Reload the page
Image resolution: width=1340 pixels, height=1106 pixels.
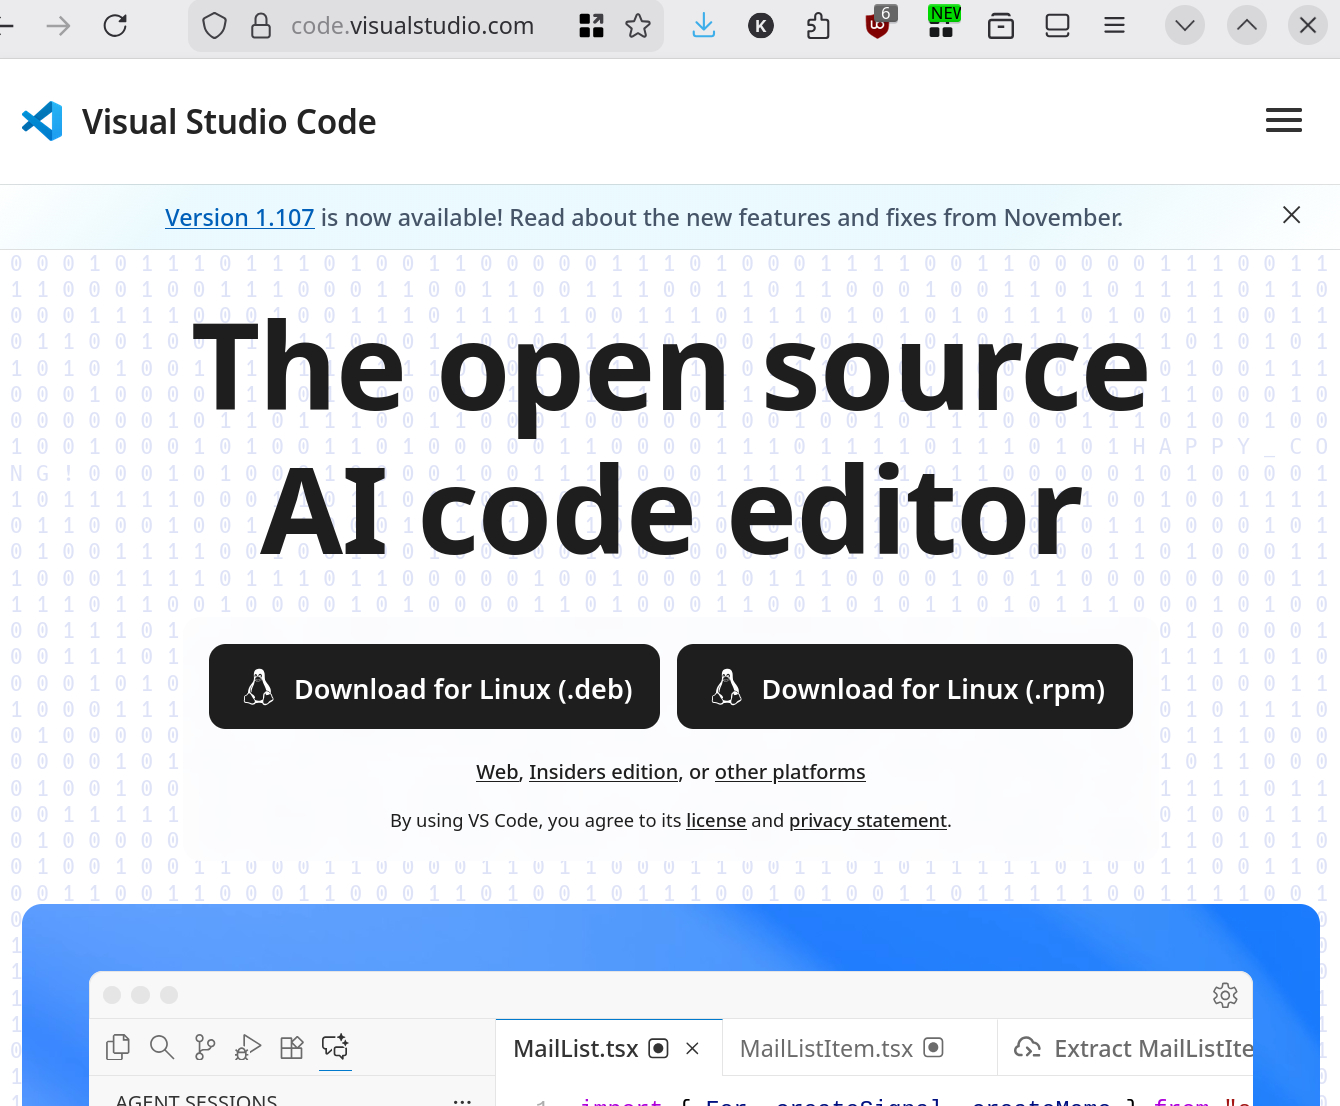(115, 26)
